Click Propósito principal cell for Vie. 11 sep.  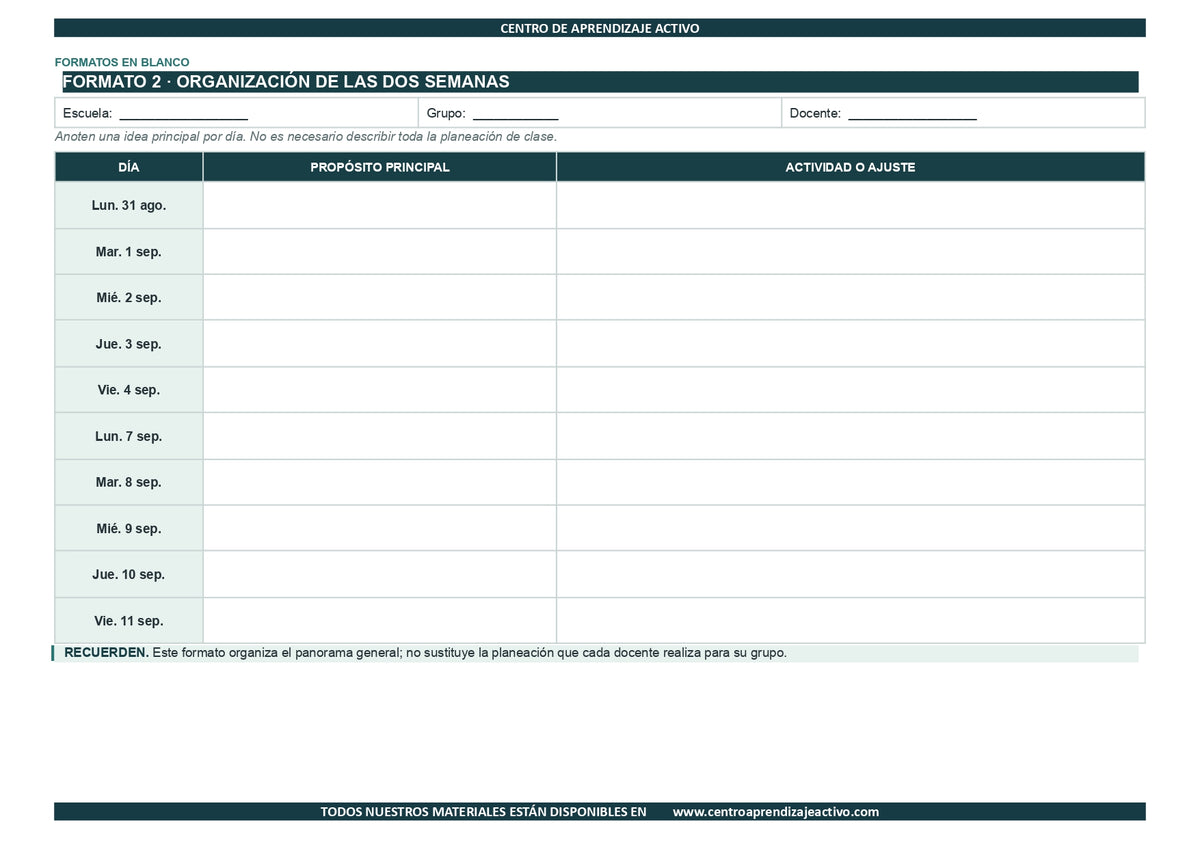tap(380, 621)
